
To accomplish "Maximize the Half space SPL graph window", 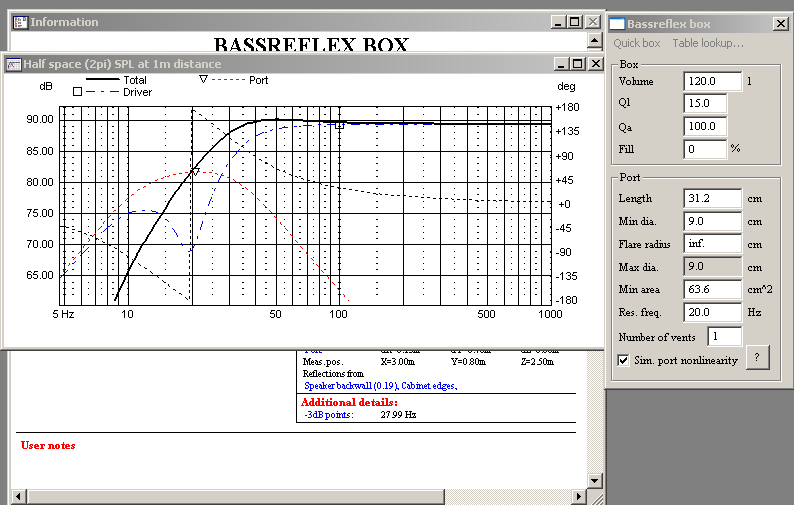I will pos(578,64).
